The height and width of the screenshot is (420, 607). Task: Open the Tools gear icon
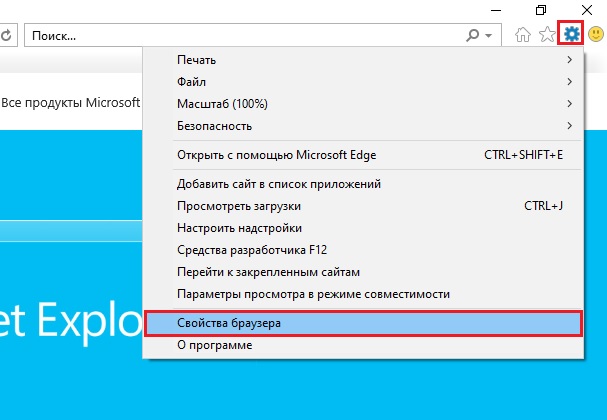(571, 34)
